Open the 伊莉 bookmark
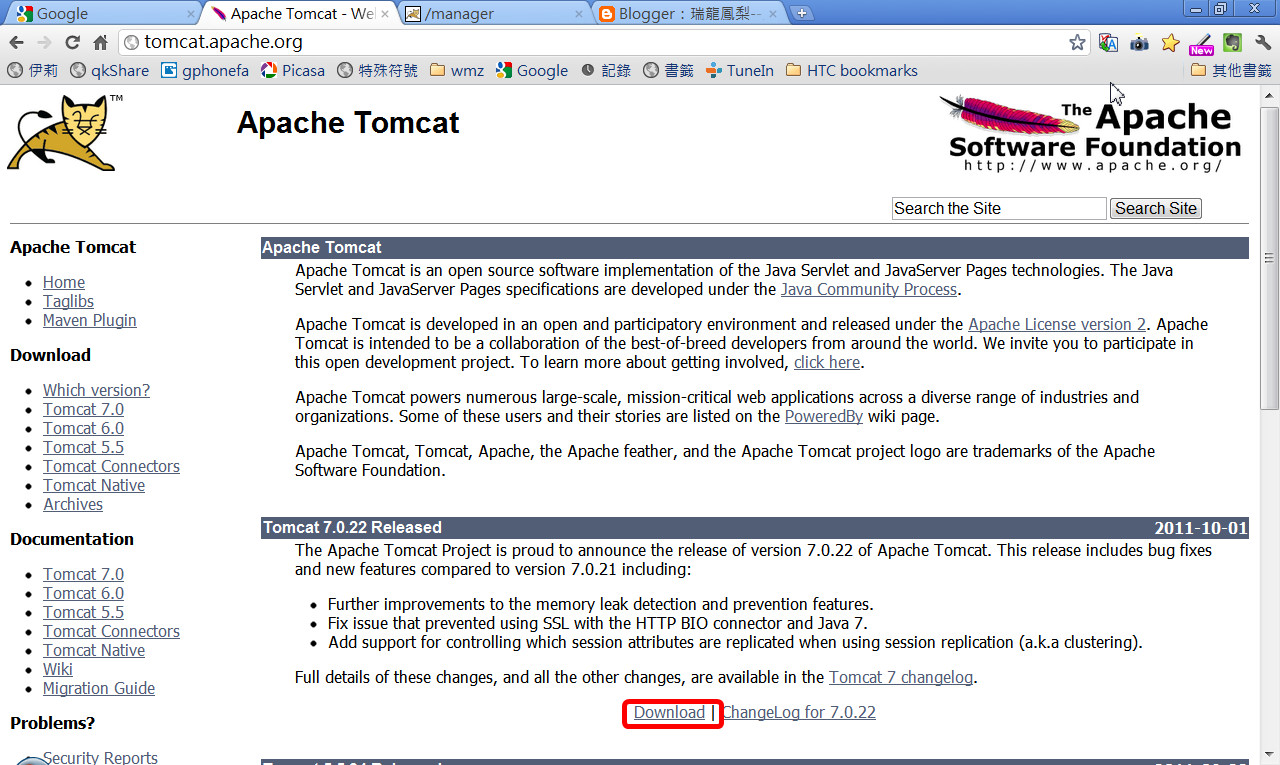The image size is (1280, 765). click(33, 70)
